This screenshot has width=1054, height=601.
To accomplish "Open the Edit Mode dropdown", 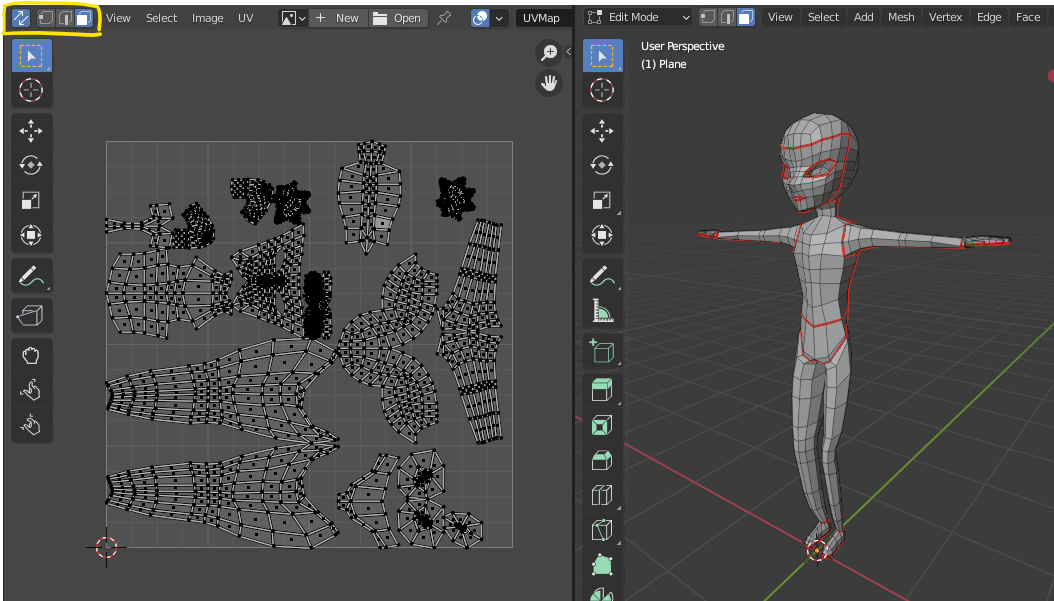I will [638, 17].
